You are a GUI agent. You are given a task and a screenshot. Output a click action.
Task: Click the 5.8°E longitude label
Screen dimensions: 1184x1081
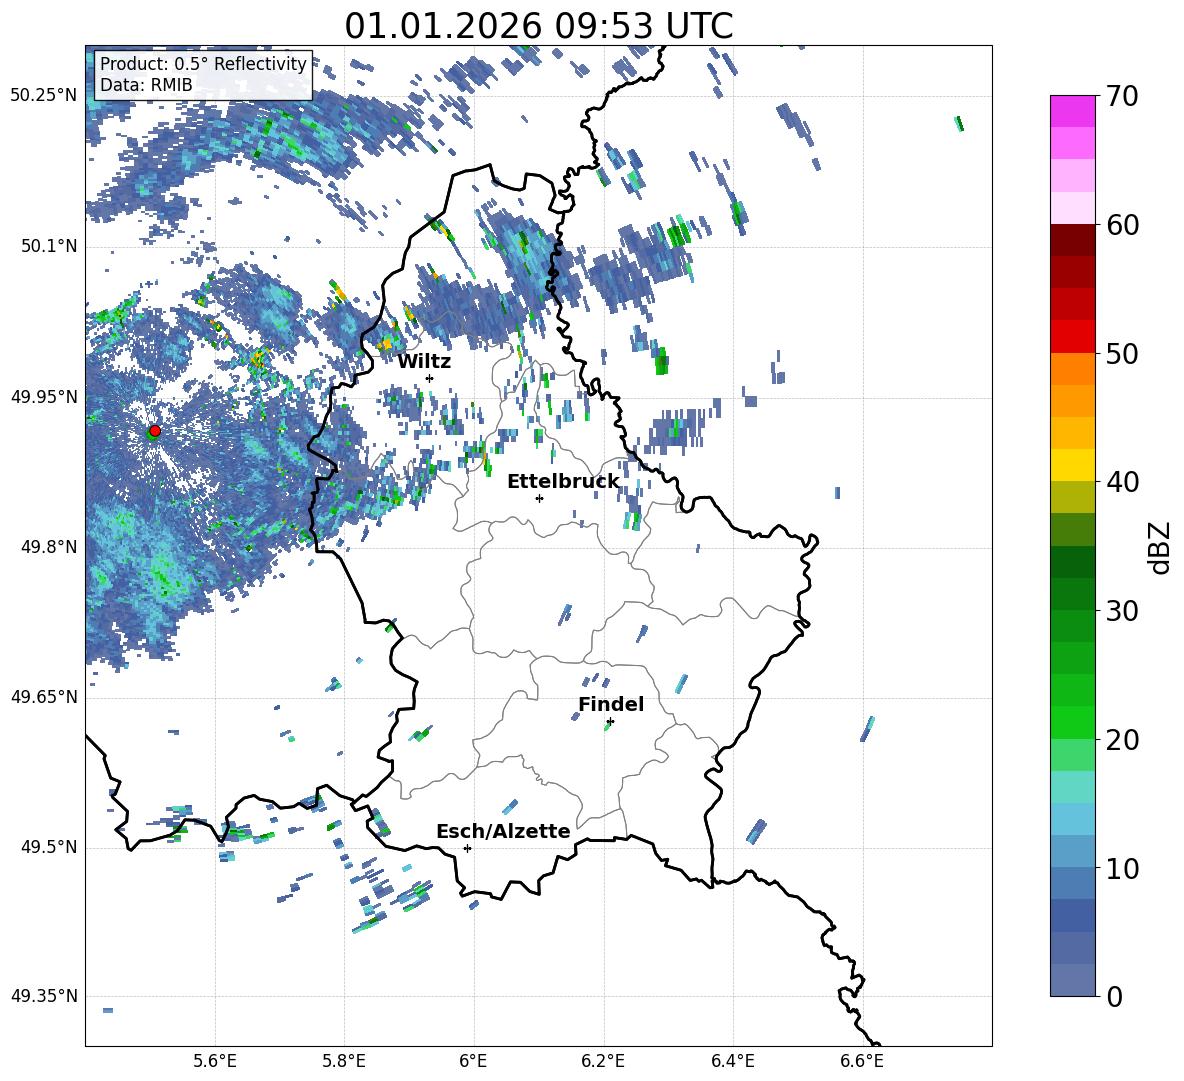(x=344, y=1062)
